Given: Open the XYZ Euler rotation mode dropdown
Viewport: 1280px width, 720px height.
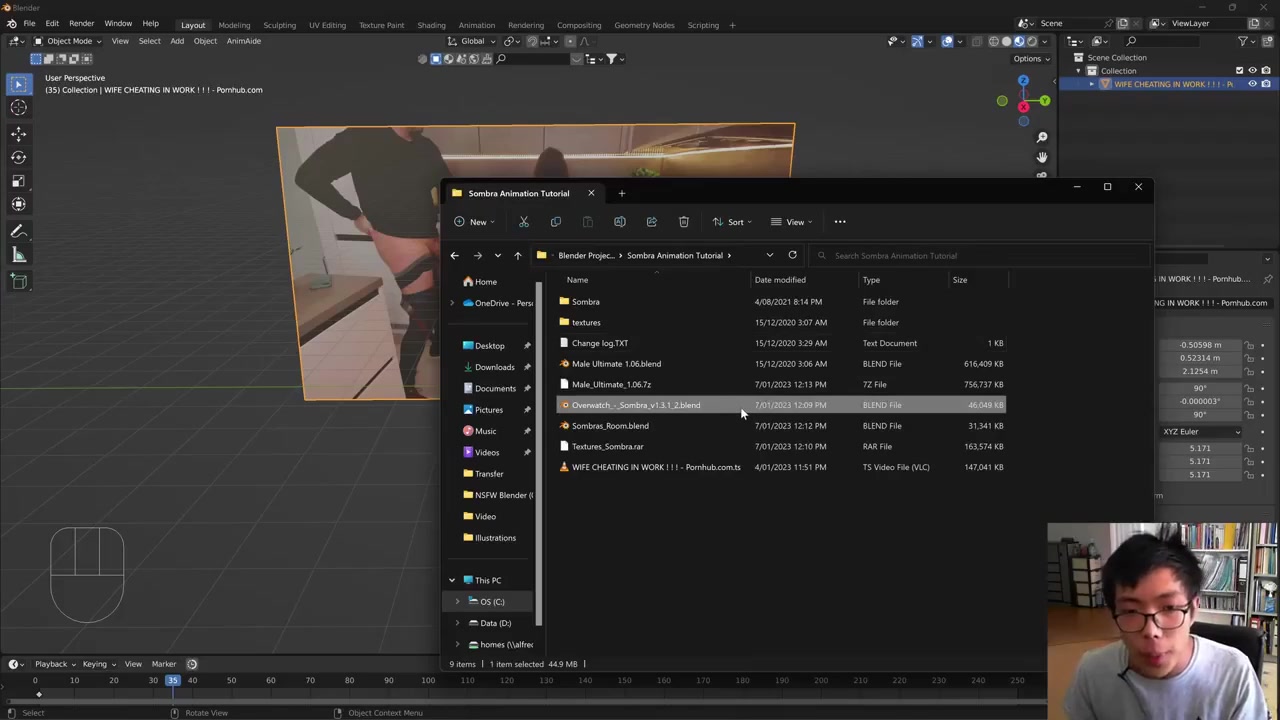Looking at the screenshot, I should (1201, 432).
